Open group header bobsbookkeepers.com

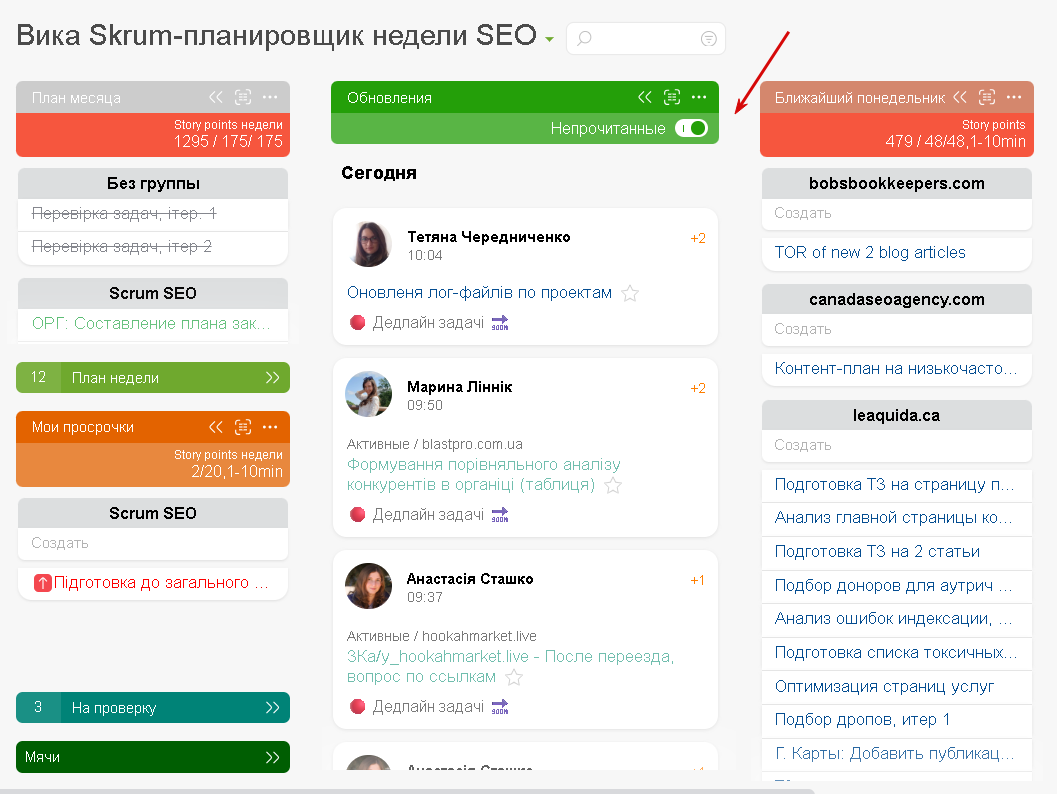897,183
